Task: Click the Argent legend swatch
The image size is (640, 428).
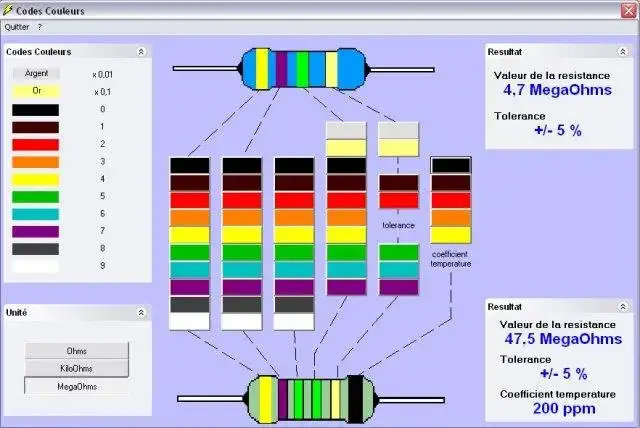Action: tap(36, 73)
